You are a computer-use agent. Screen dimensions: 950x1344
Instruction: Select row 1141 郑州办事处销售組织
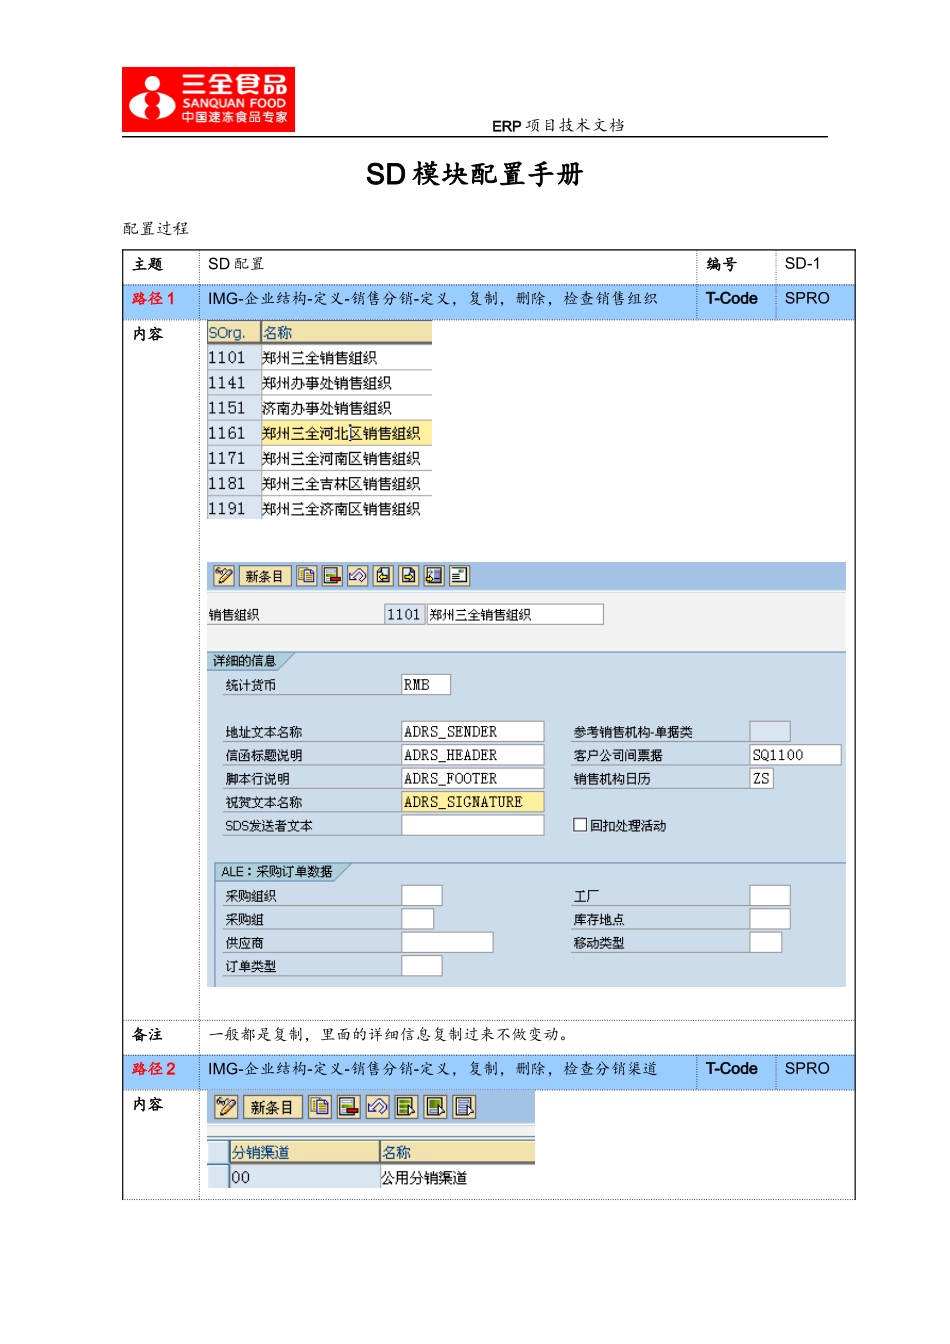(x=319, y=383)
